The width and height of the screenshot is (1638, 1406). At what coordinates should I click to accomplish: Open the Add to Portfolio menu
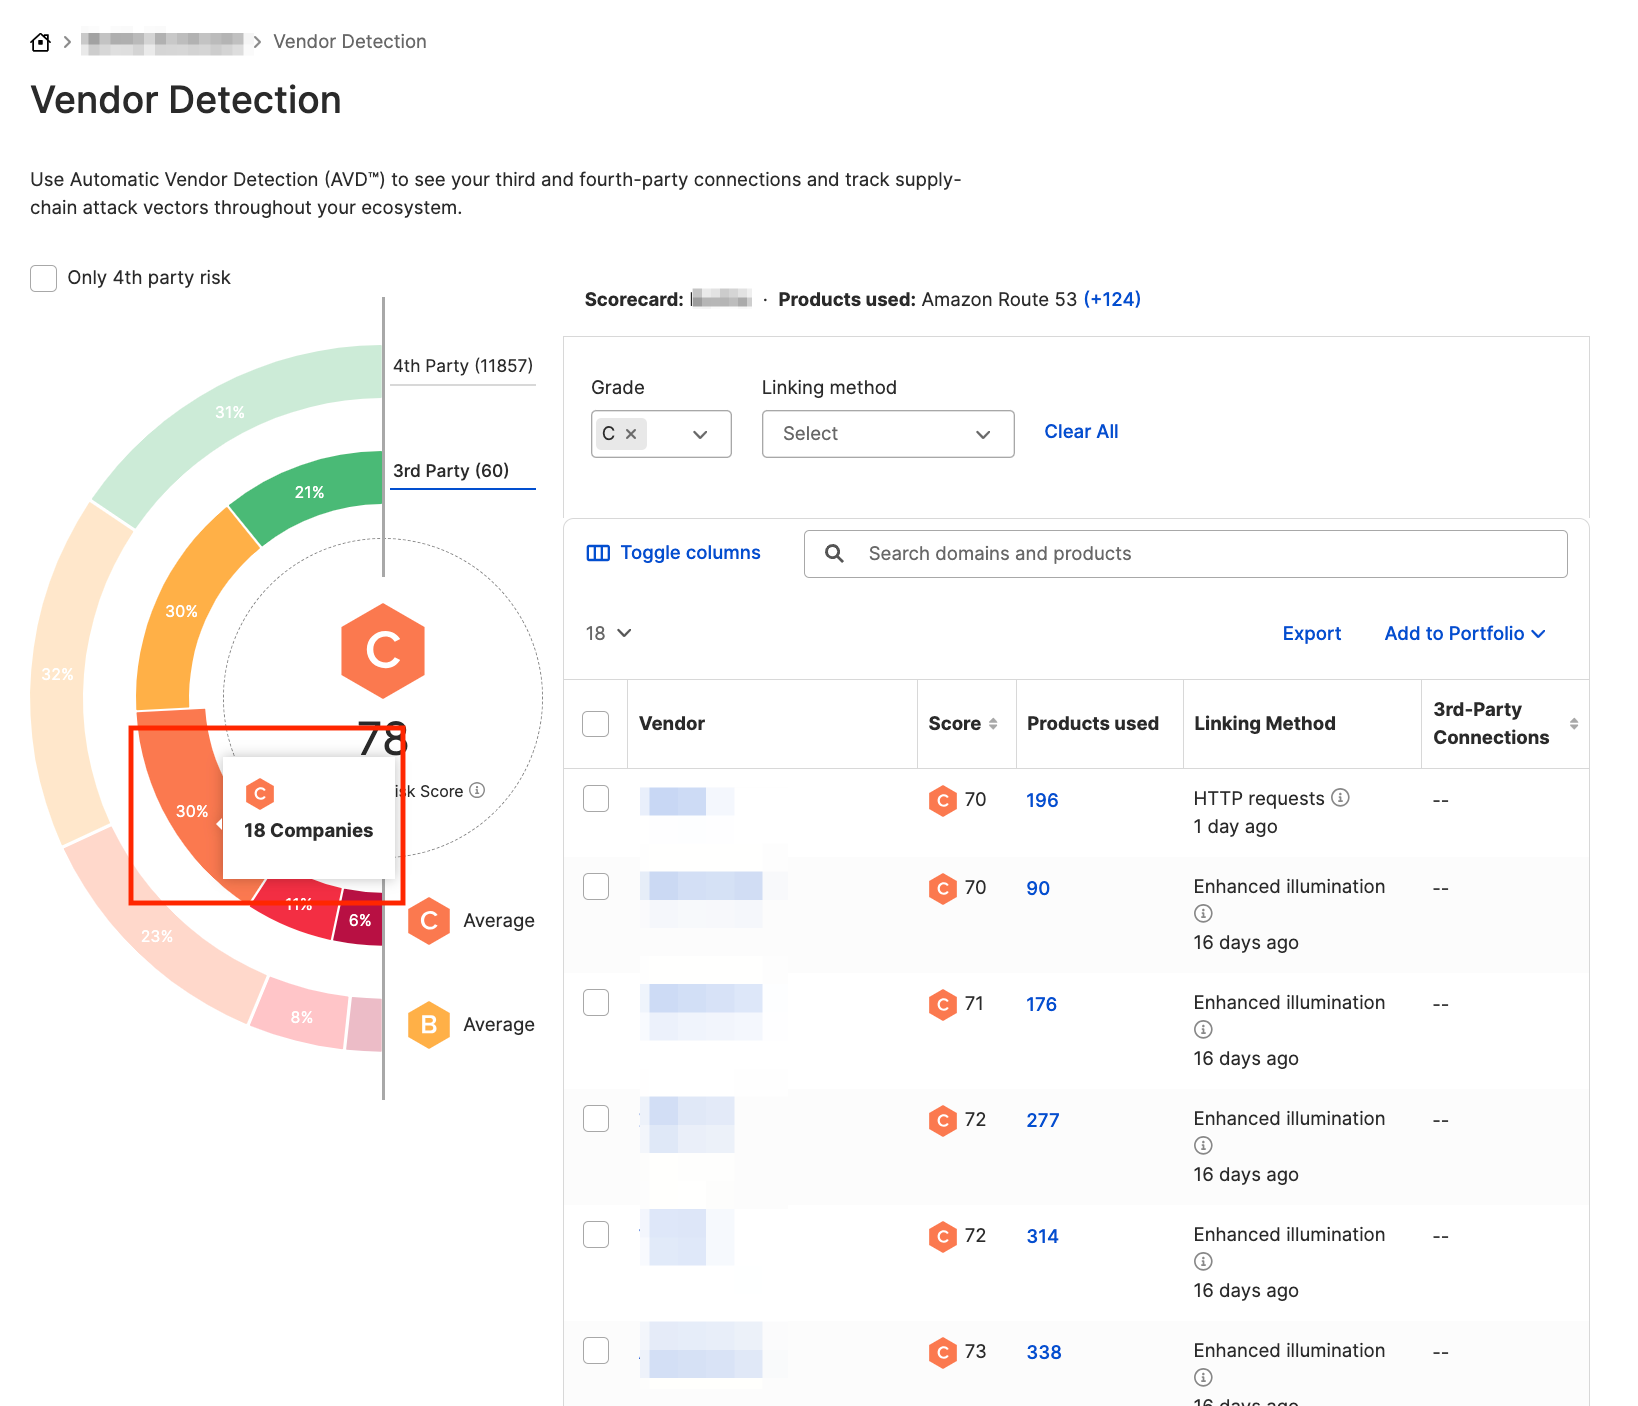(x=1464, y=634)
